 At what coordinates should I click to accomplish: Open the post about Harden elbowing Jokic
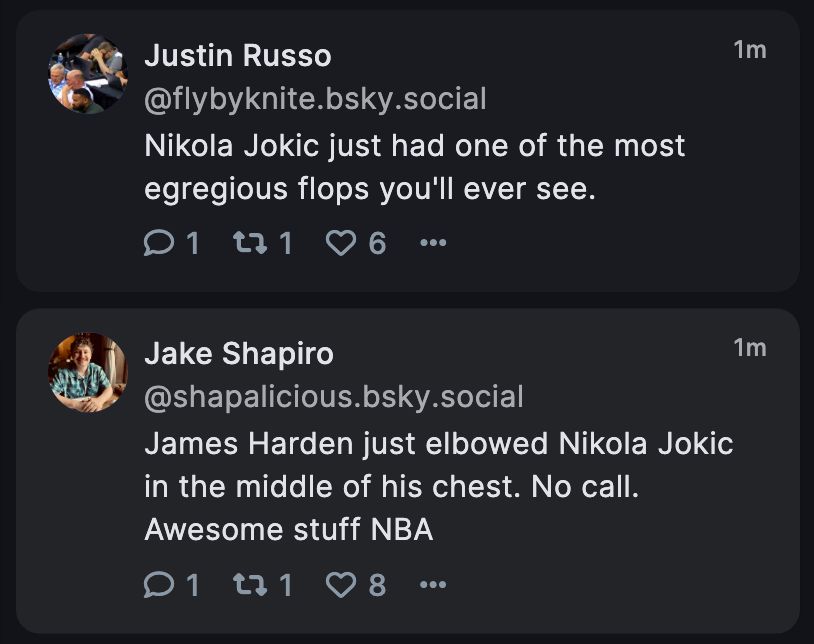click(x=438, y=485)
